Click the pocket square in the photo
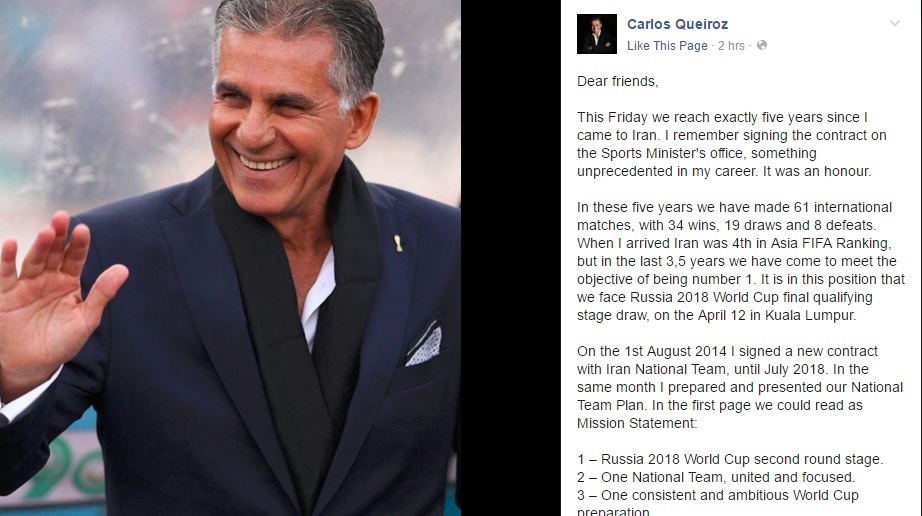This screenshot has width=922, height=516. [424, 344]
